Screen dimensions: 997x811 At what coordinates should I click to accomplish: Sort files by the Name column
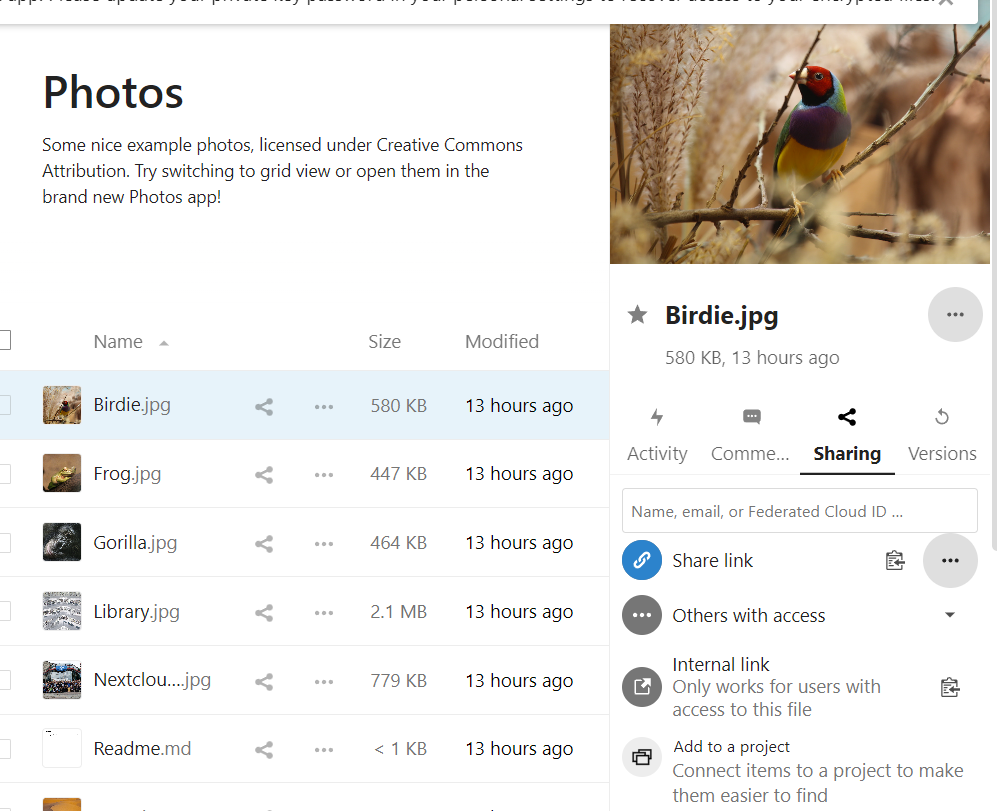pos(118,342)
